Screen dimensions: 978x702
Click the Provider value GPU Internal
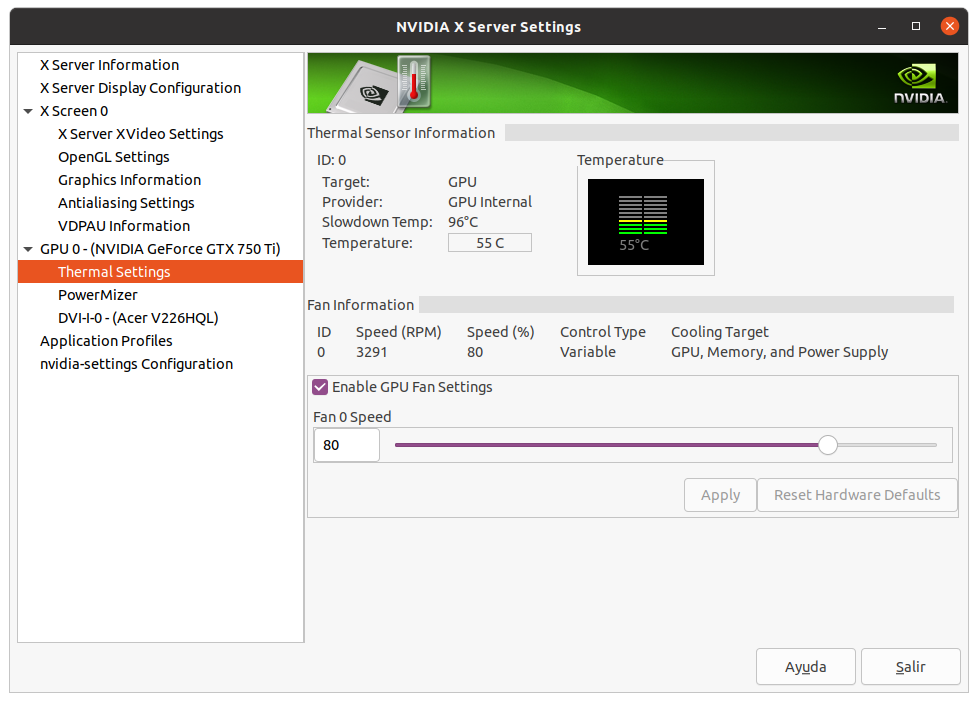coord(490,202)
